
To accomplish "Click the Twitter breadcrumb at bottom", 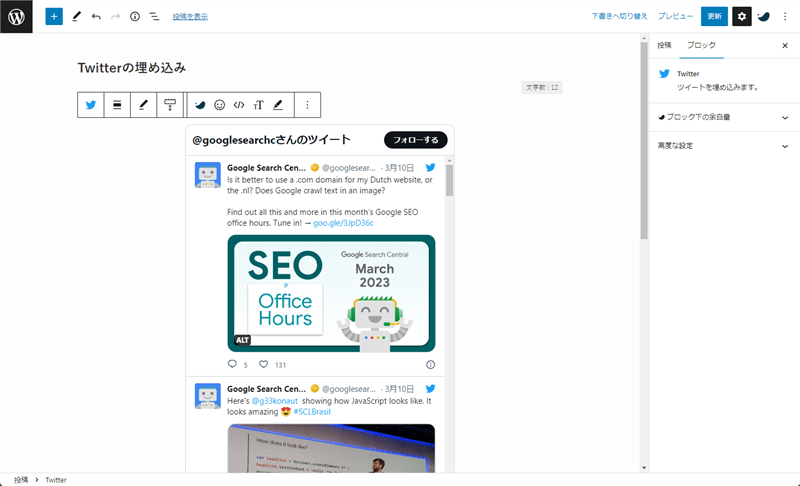I will point(56,480).
